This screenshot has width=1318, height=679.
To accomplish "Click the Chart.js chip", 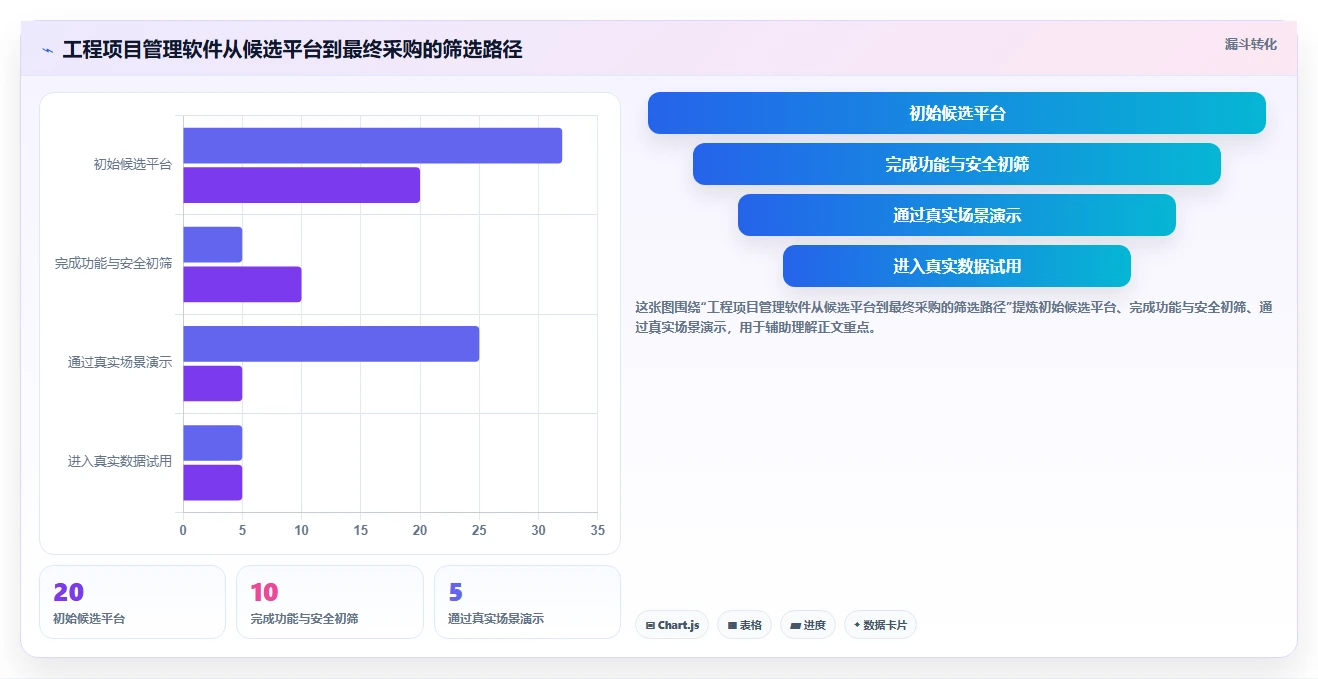I will (672, 625).
